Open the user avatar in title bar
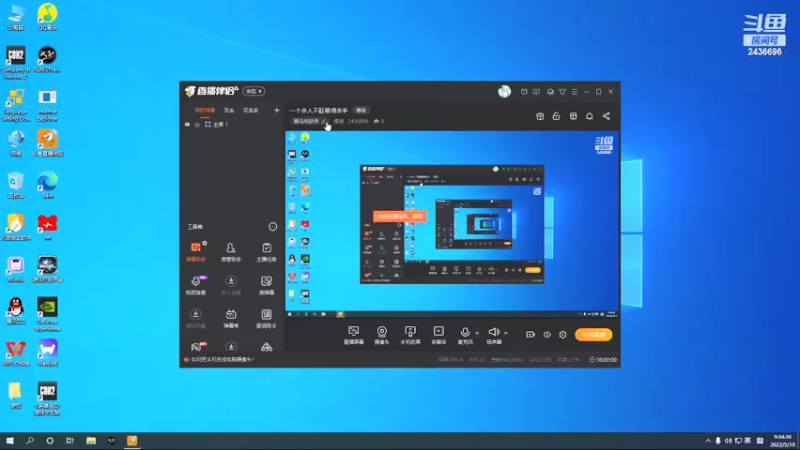The height and width of the screenshot is (450, 800). pos(504,91)
